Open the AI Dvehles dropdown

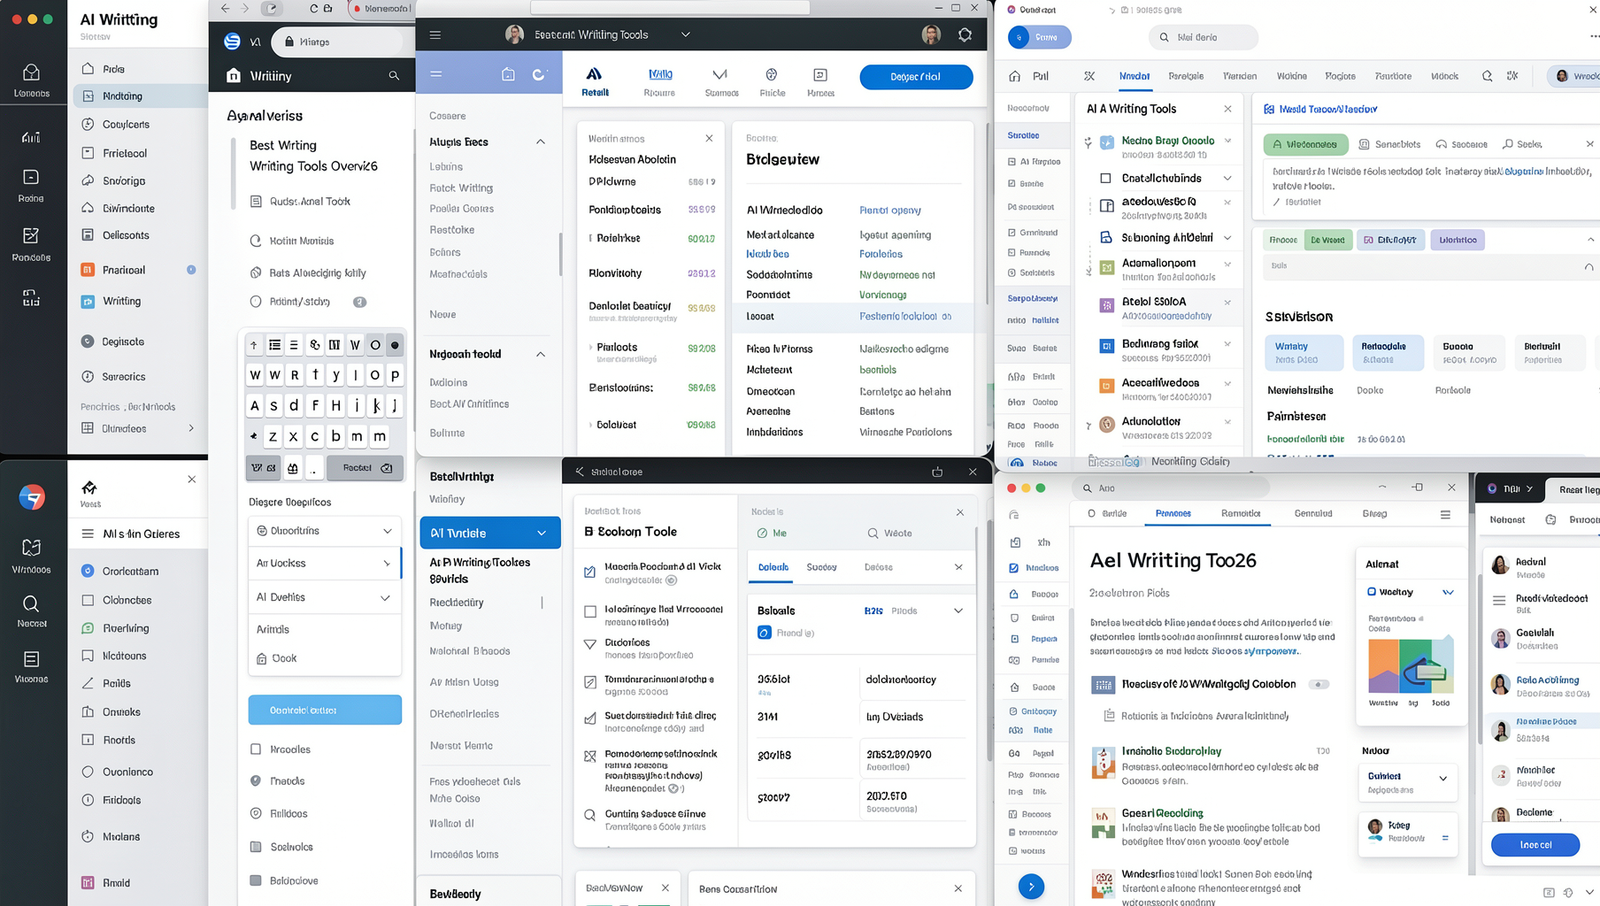coord(325,597)
